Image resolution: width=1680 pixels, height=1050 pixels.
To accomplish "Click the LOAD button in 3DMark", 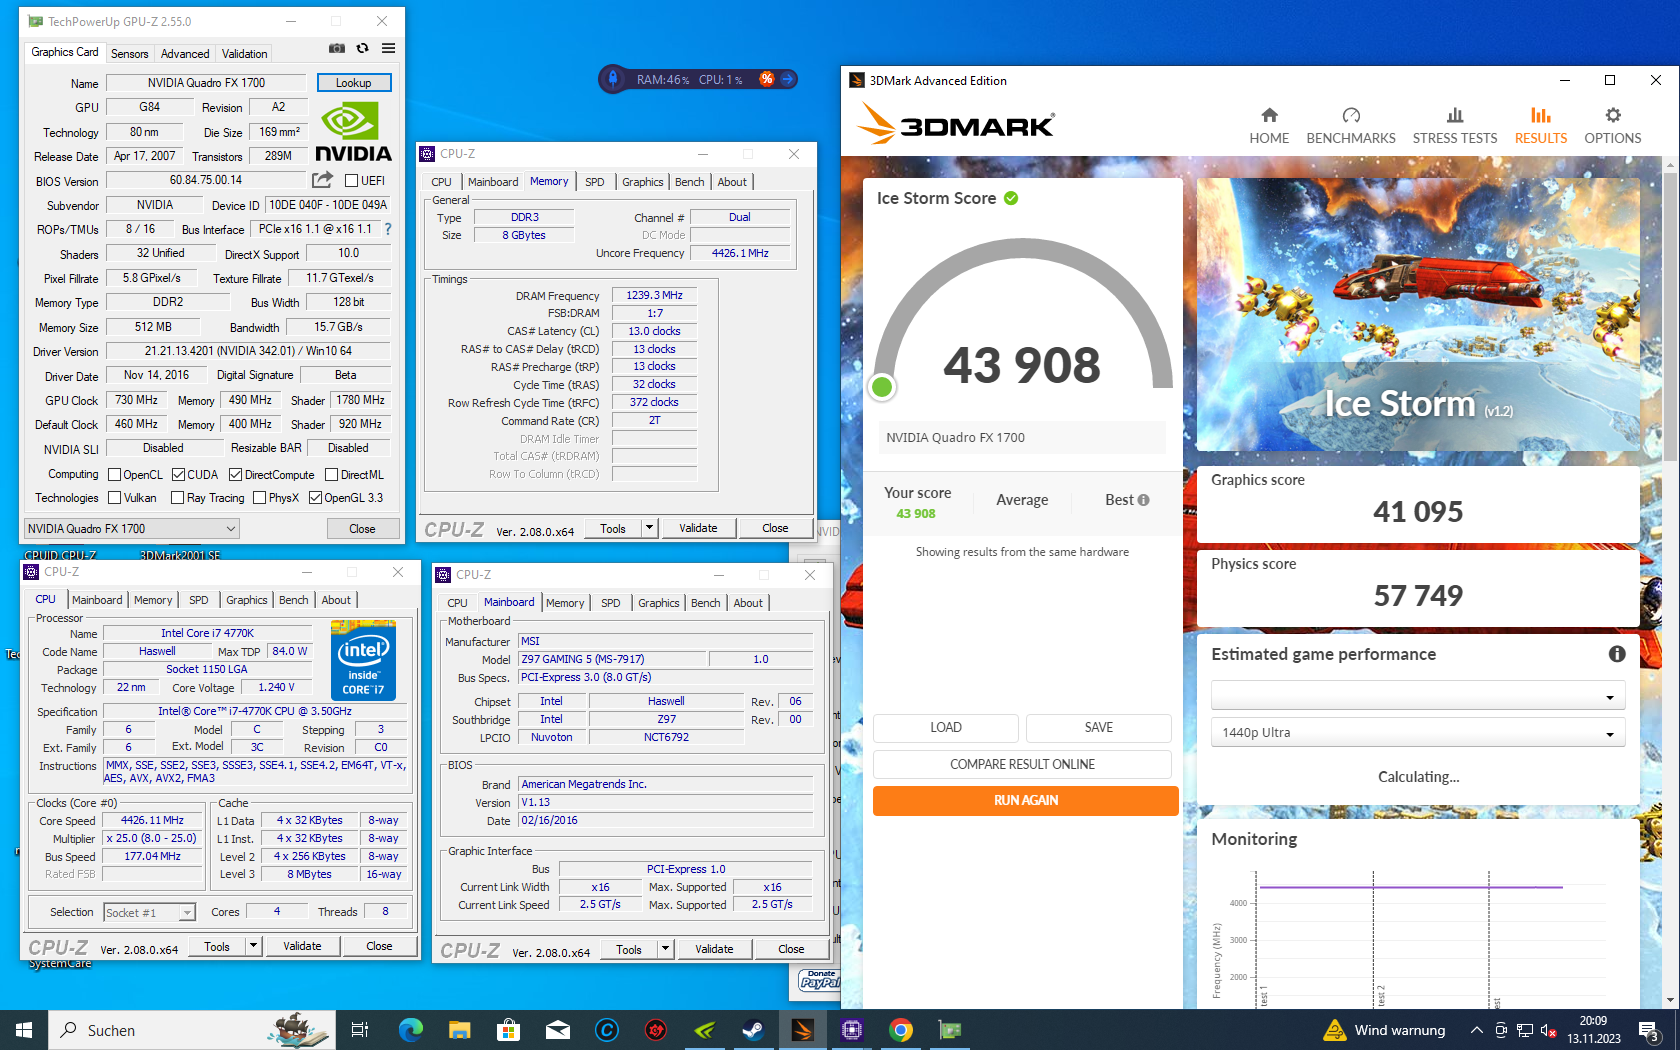I will coord(946,727).
